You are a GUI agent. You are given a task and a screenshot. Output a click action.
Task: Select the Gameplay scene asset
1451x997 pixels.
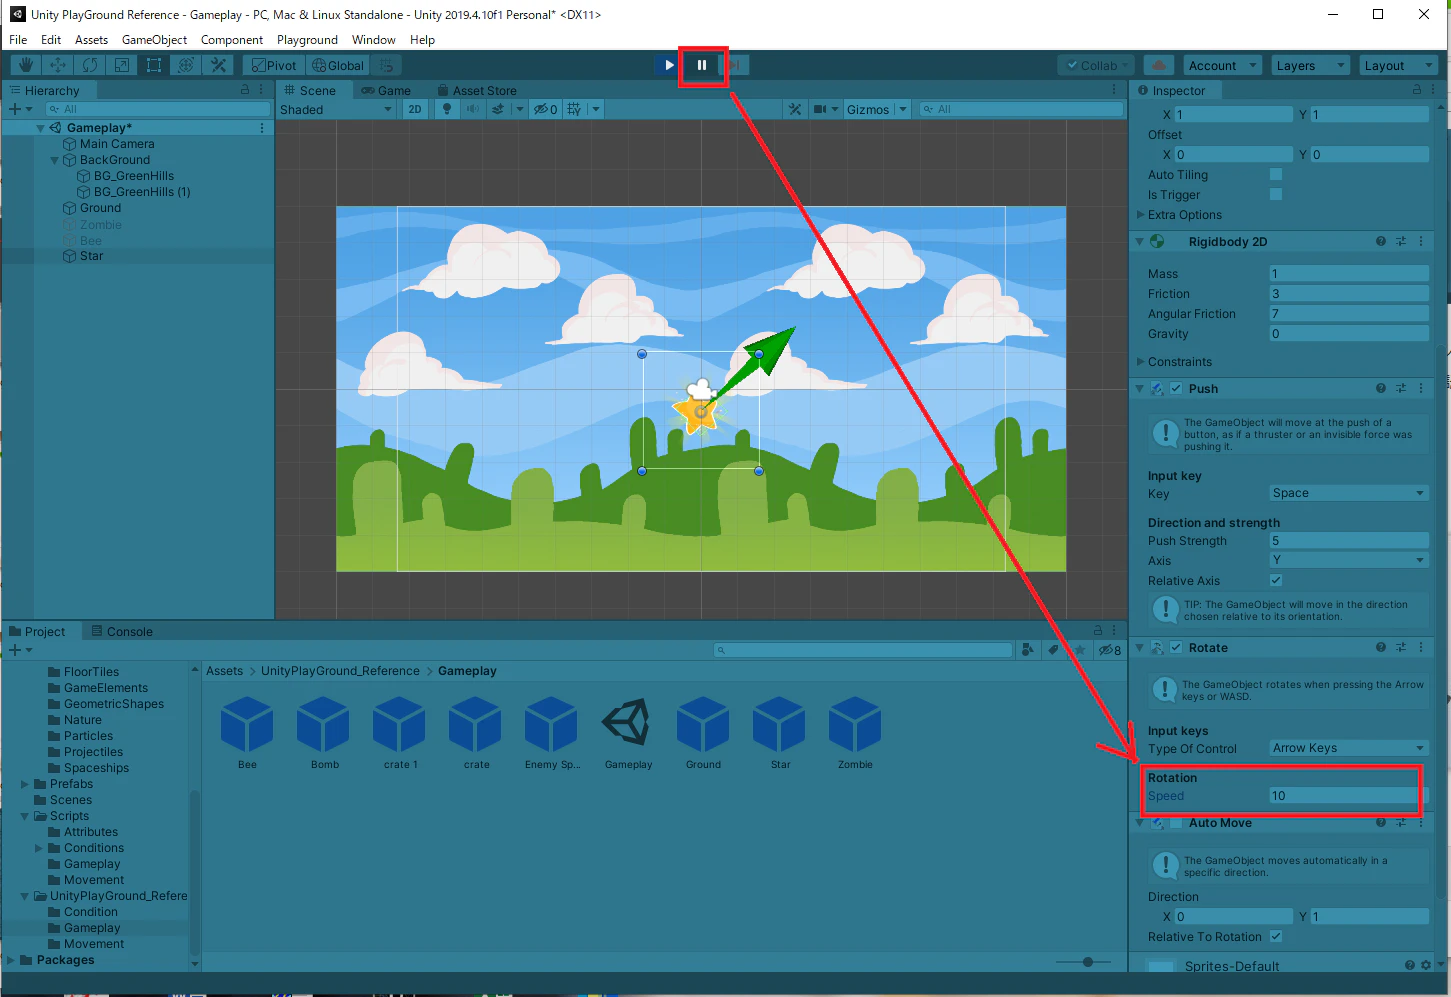tap(628, 733)
